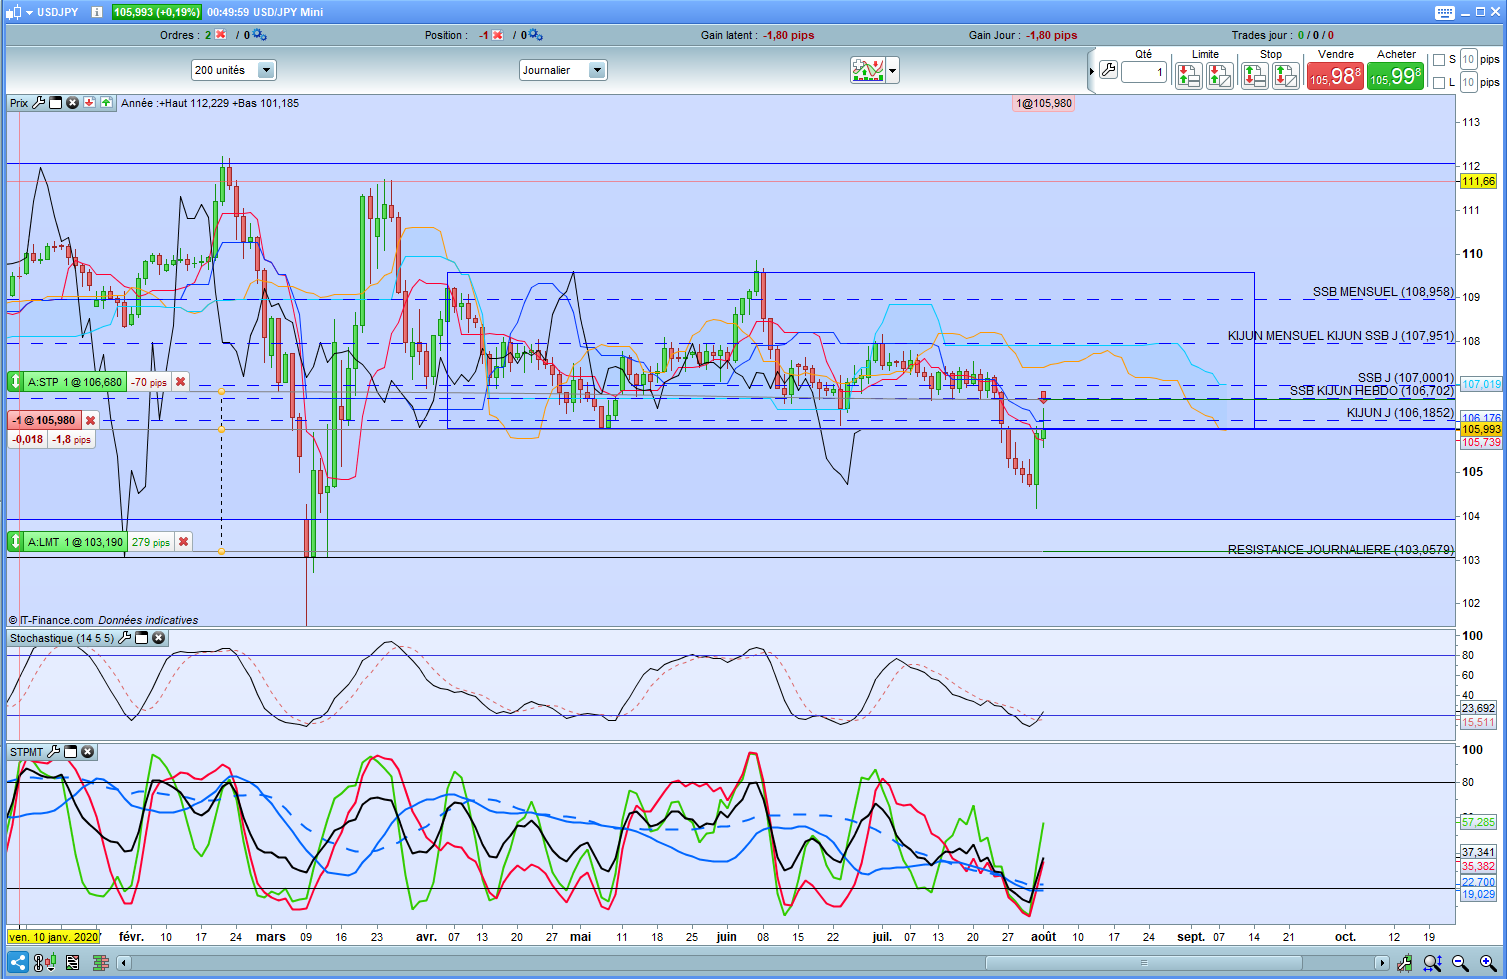Zoom in on the chart

click(1487, 963)
